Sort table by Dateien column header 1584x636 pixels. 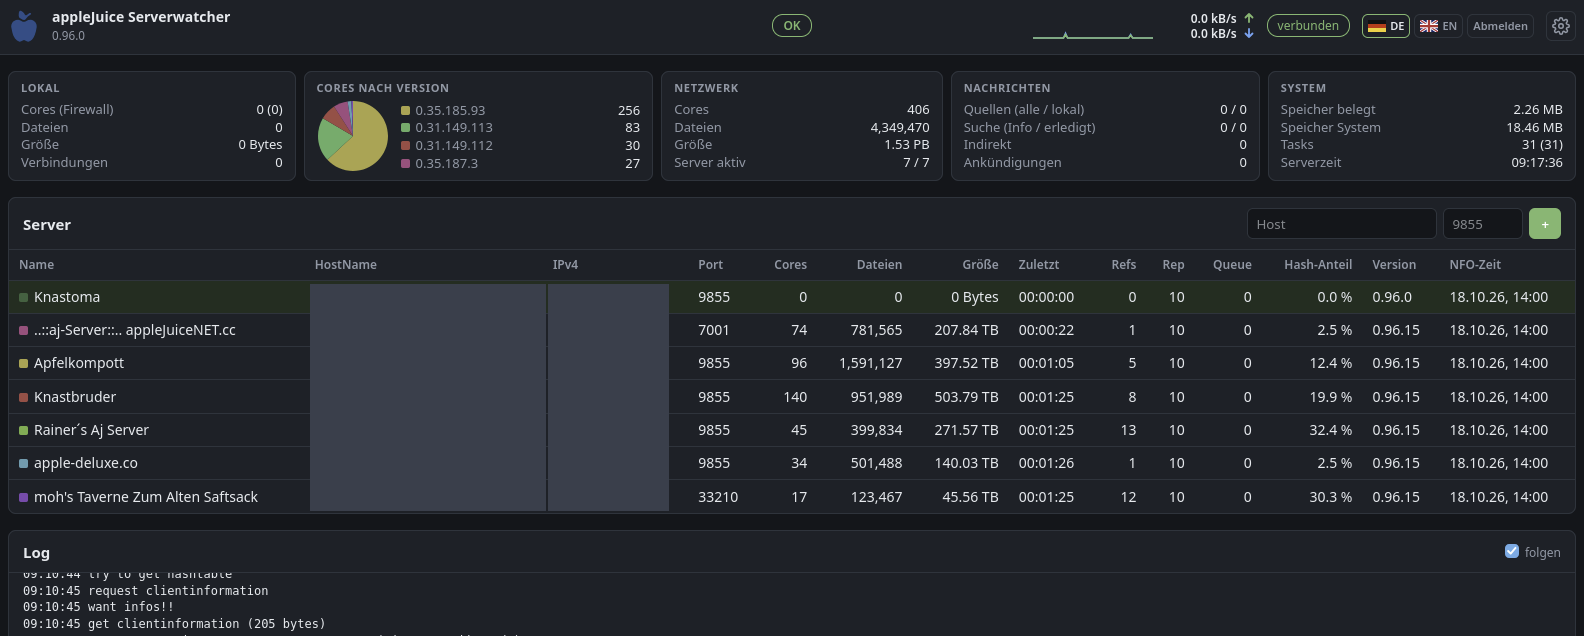(879, 265)
